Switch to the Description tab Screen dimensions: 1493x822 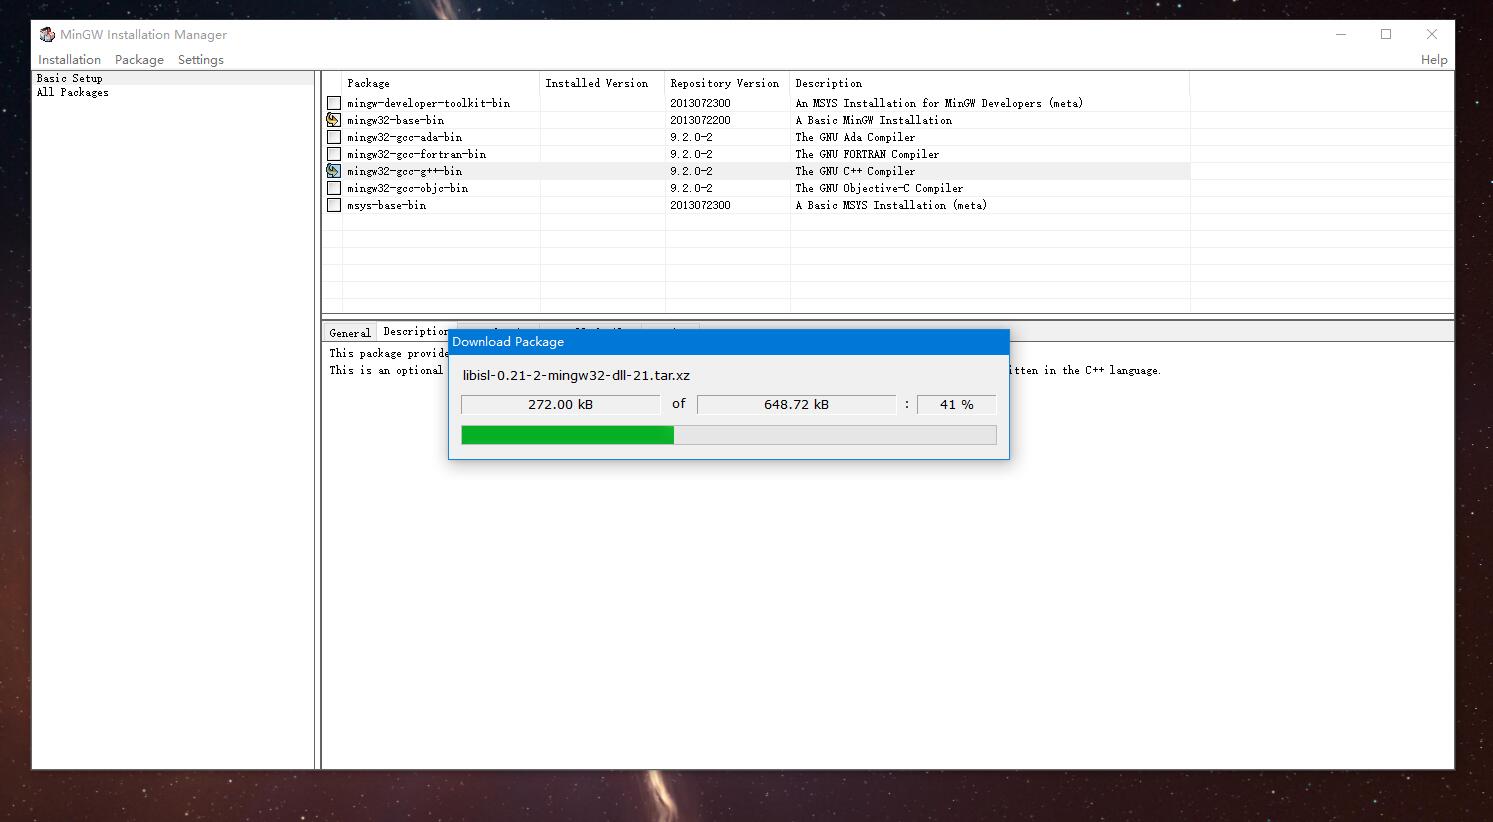pos(416,331)
